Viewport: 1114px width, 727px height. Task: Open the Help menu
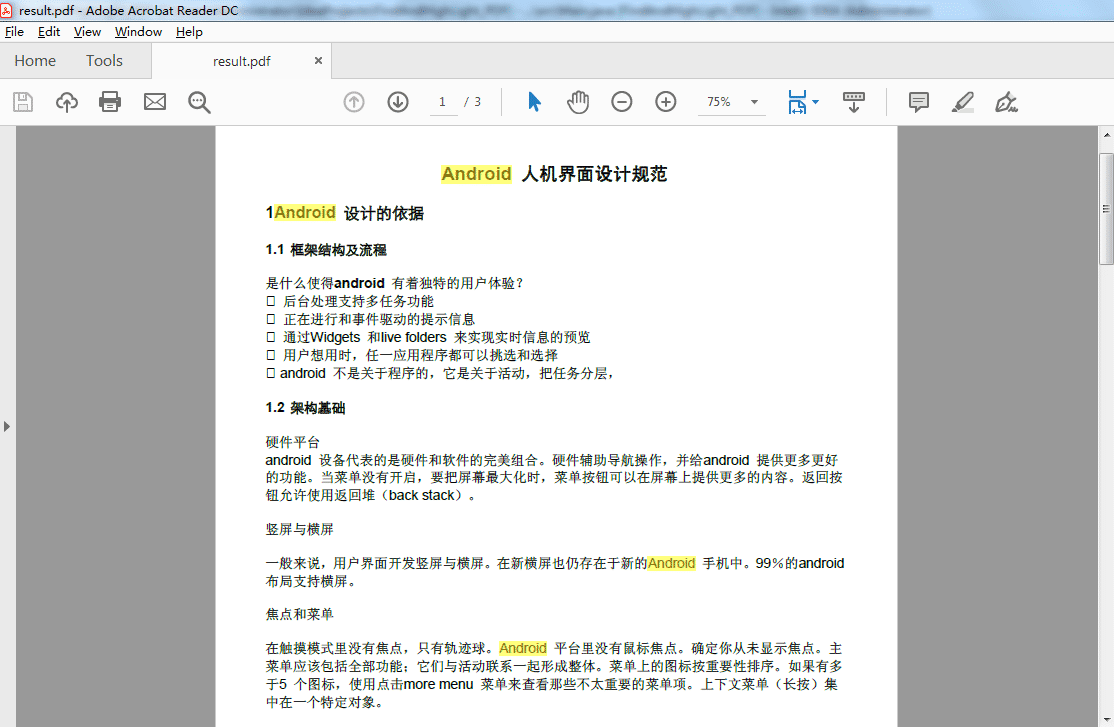pos(189,32)
